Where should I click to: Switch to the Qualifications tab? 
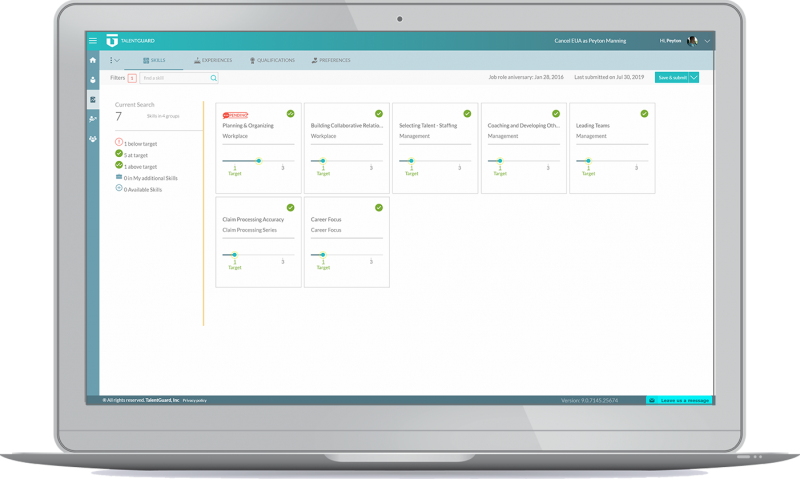272,60
